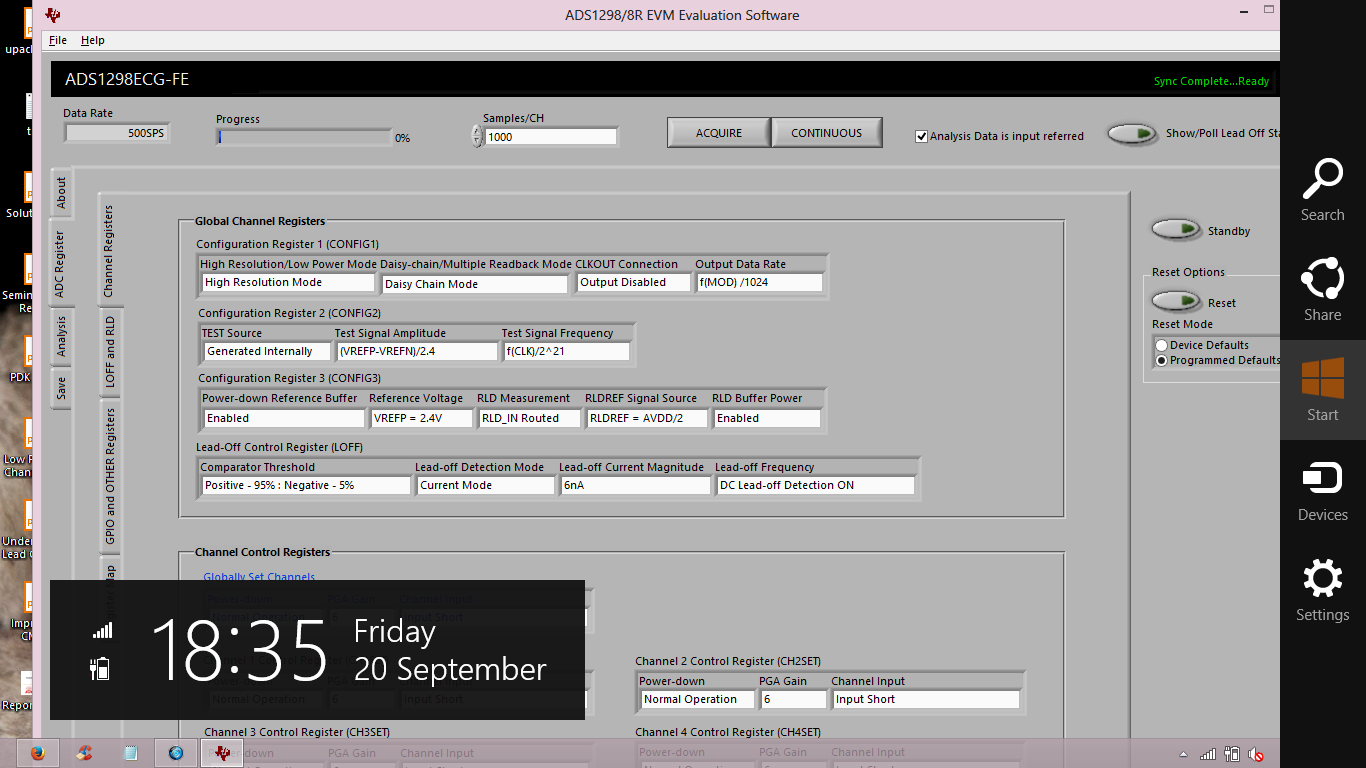This screenshot has height=768, width=1366.
Task: Open the CLKOUT Connection dropdown
Action: click(633, 282)
